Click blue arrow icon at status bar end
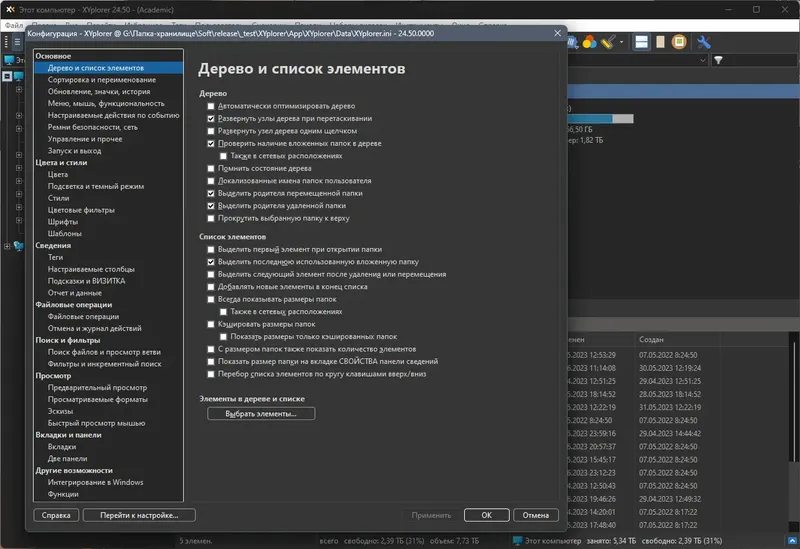Screen dimensions: 800x549 792,540
